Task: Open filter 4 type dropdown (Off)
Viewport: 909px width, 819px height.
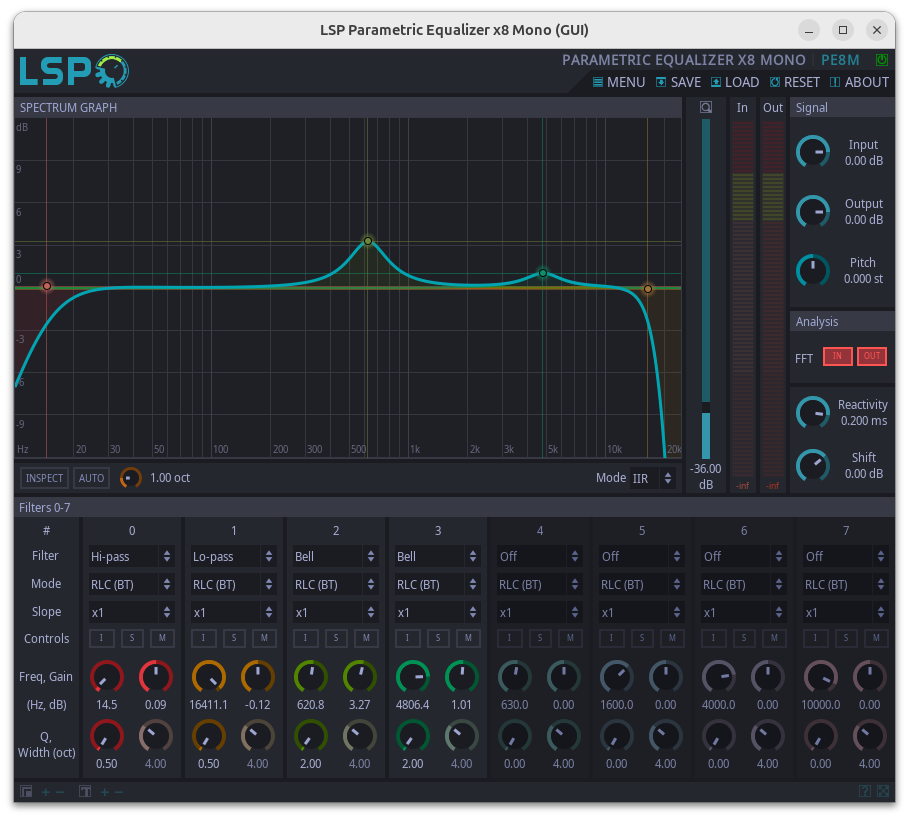Action: click(x=539, y=556)
